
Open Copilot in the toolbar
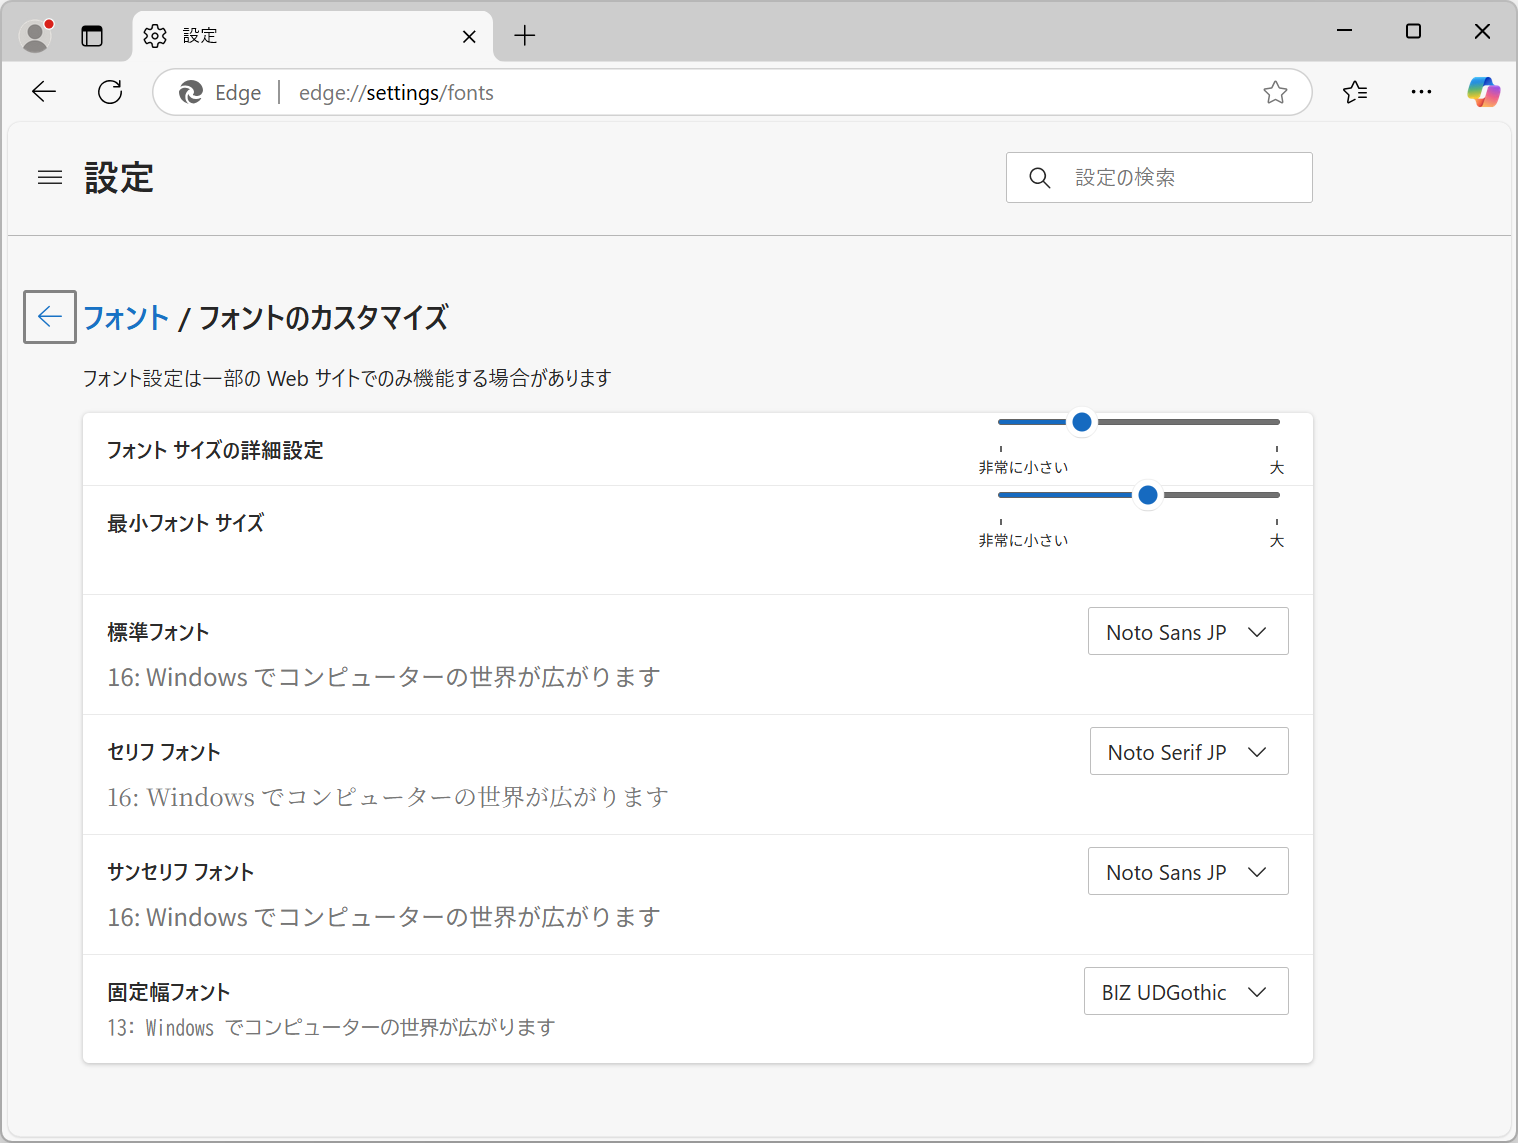[1483, 91]
